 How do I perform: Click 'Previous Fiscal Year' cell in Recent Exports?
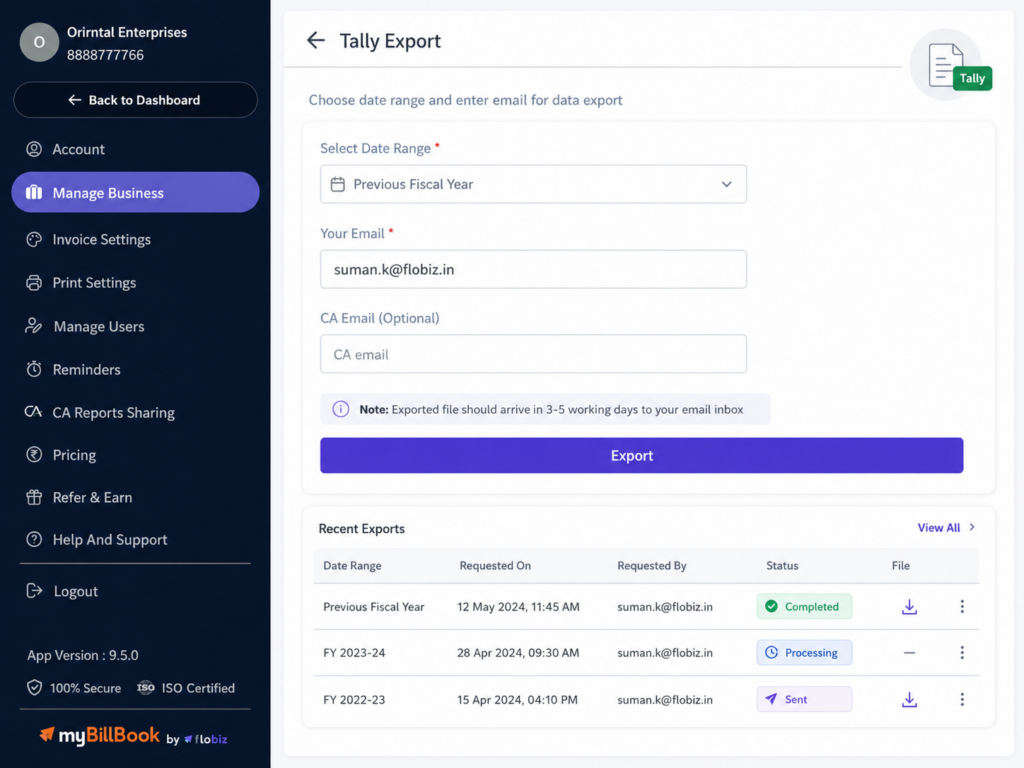point(374,607)
